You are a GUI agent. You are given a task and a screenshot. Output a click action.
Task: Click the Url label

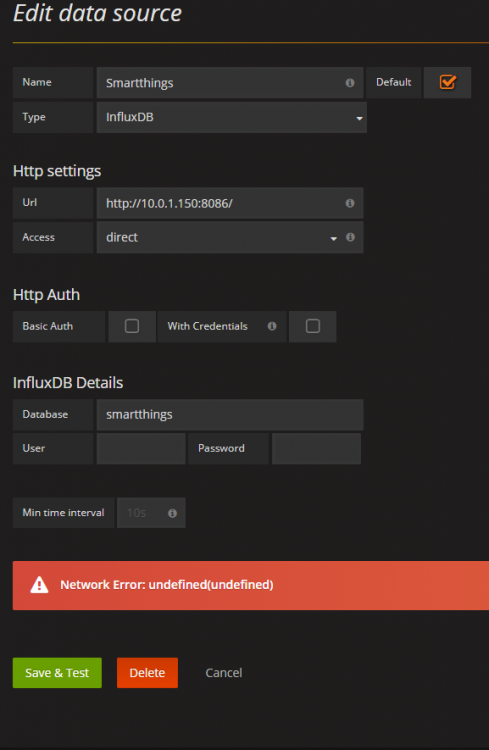pos(30,202)
